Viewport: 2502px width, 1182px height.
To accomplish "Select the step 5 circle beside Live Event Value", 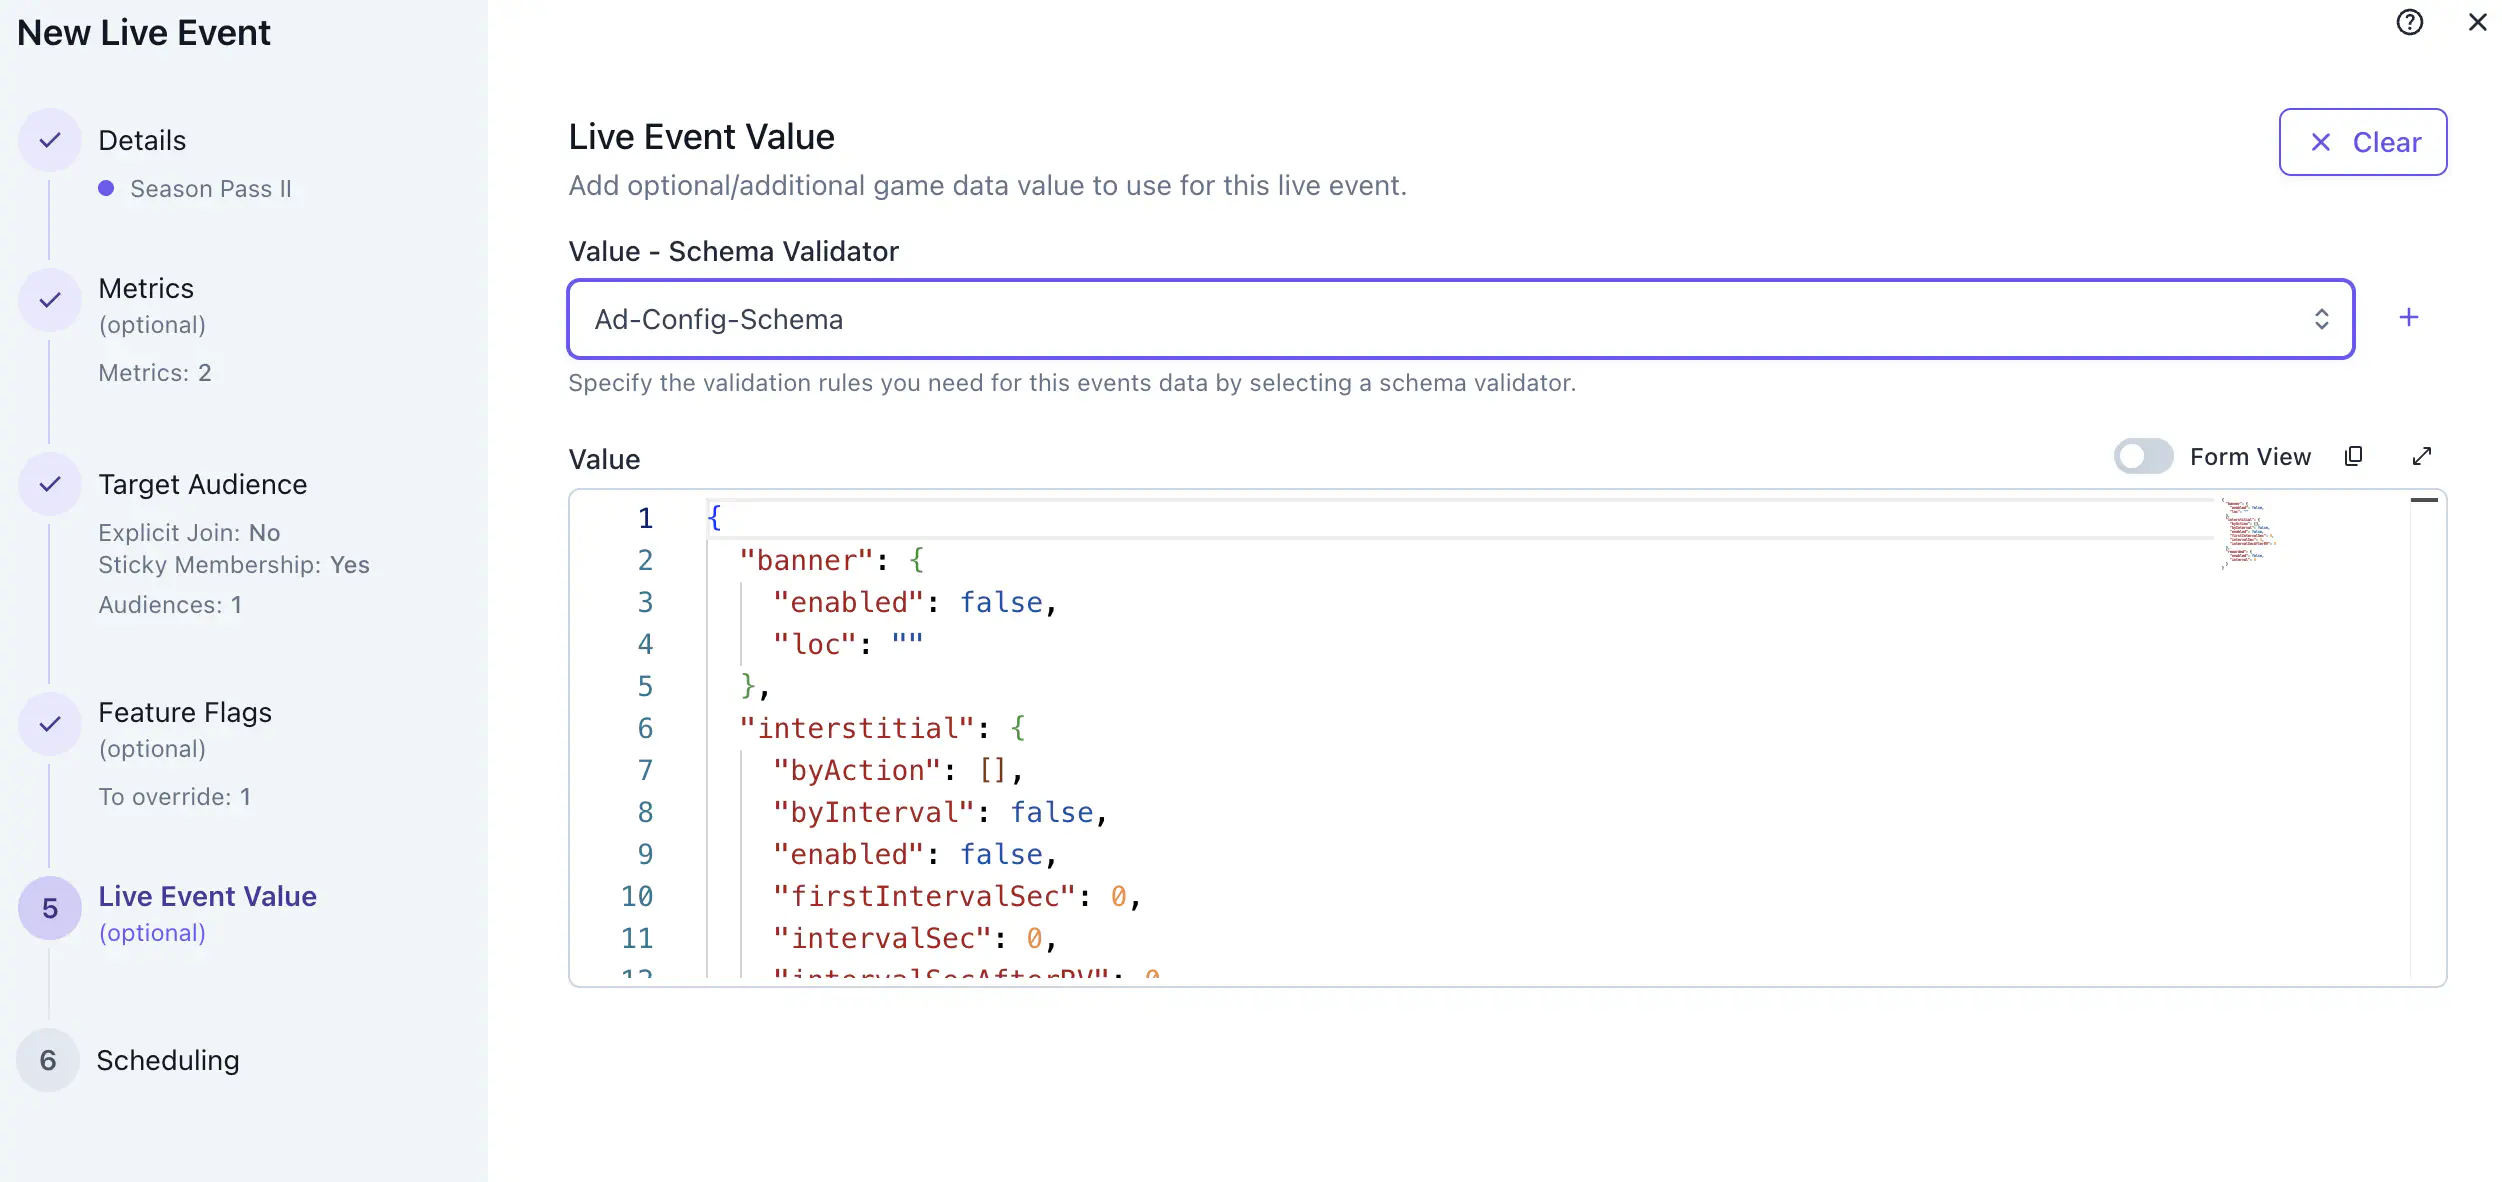I will pyautogui.click(x=49, y=908).
